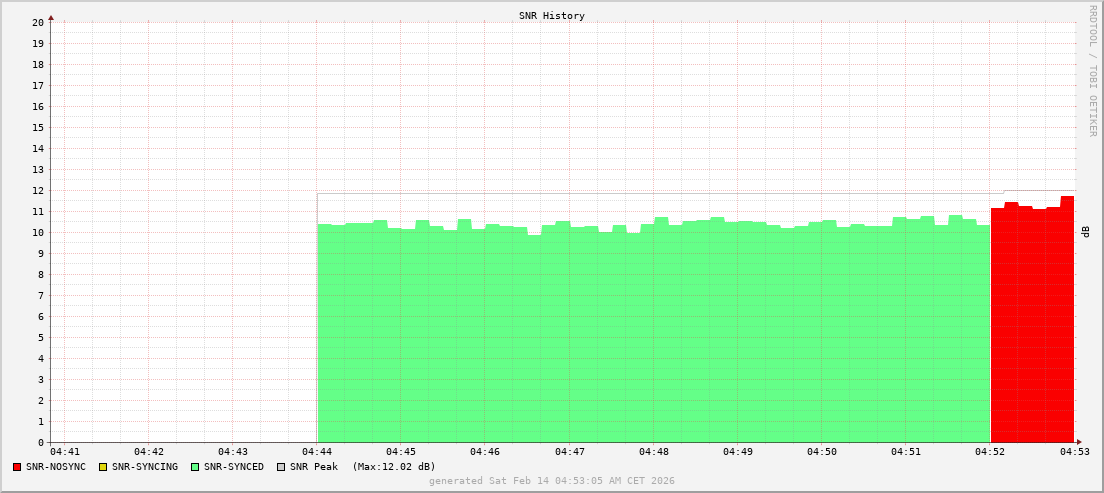Screen dimensions: 1104x493
Task: Select the SNR-SYNCED legend label
Action: (x=234, y=467)
